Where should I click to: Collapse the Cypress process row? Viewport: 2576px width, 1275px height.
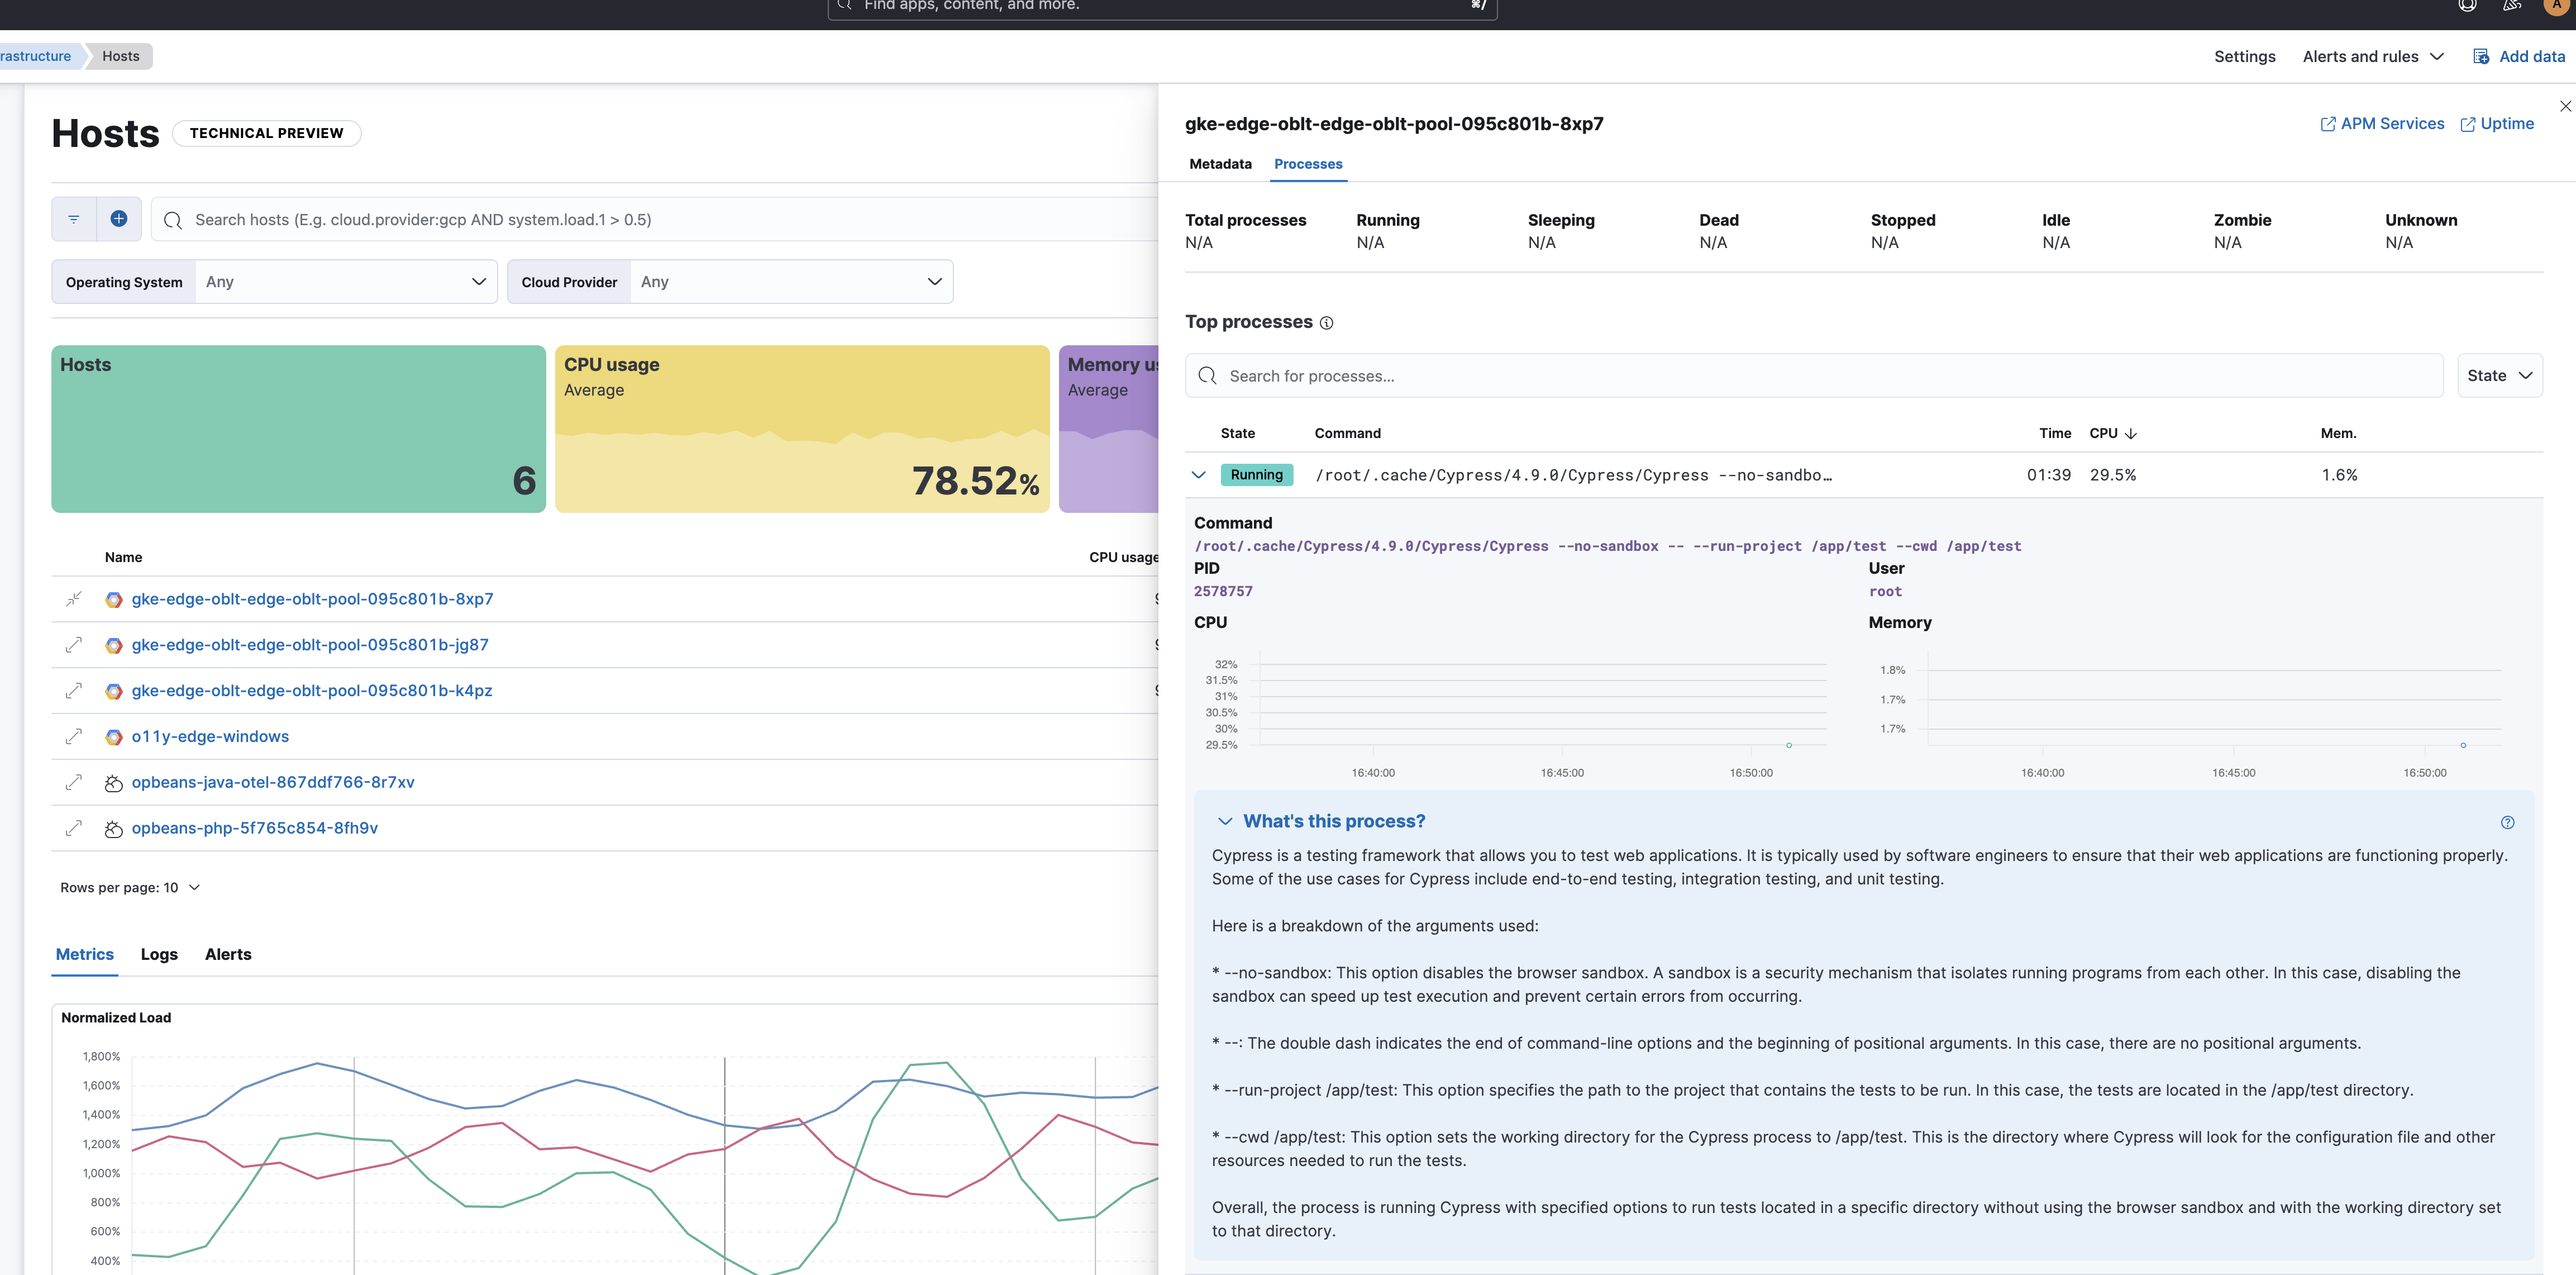1199,475
